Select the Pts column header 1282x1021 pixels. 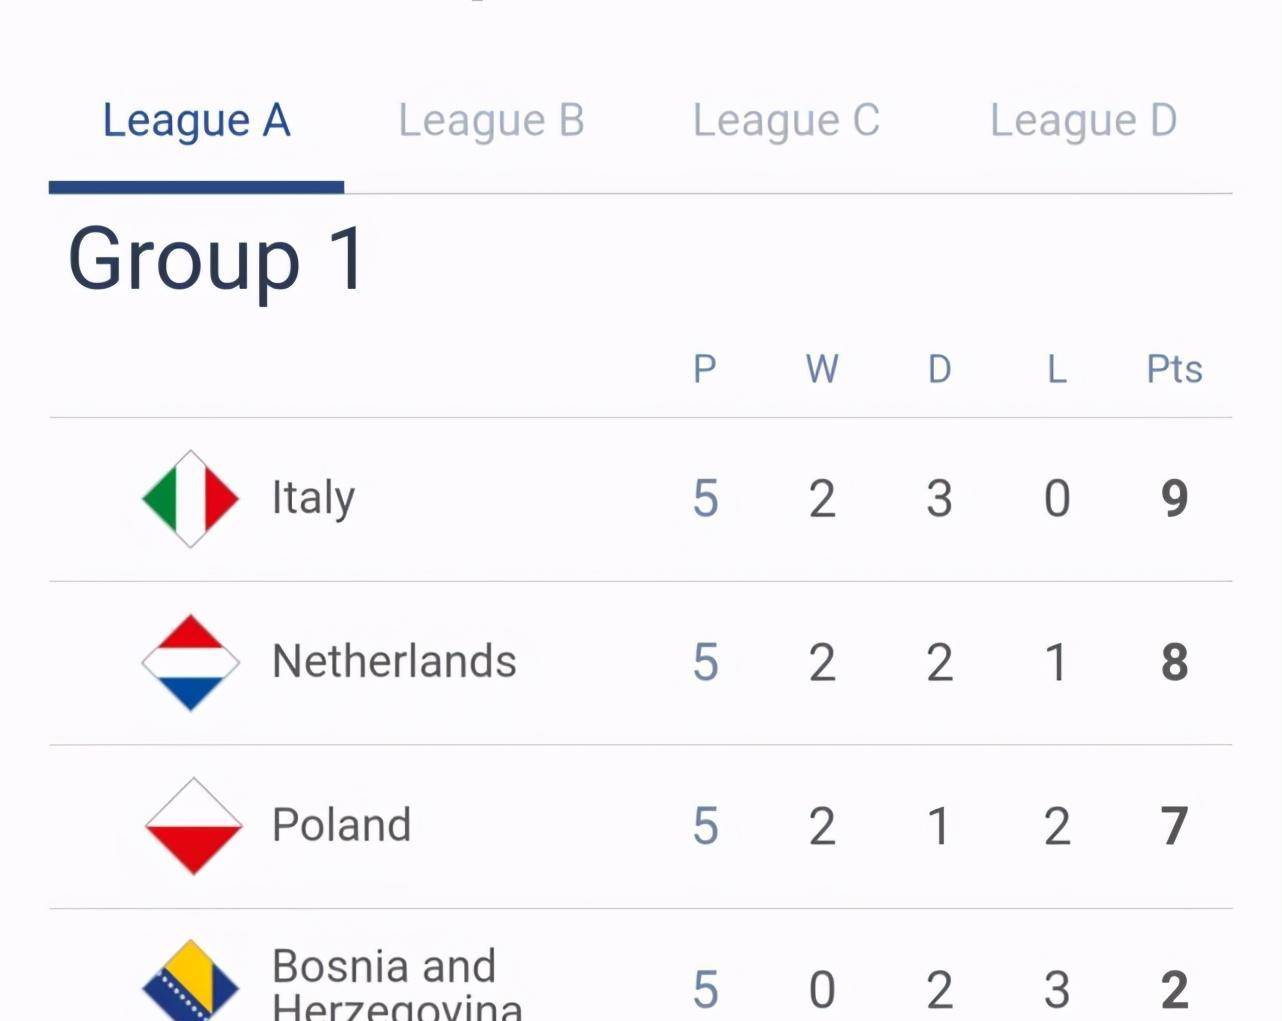(1174, 369)
